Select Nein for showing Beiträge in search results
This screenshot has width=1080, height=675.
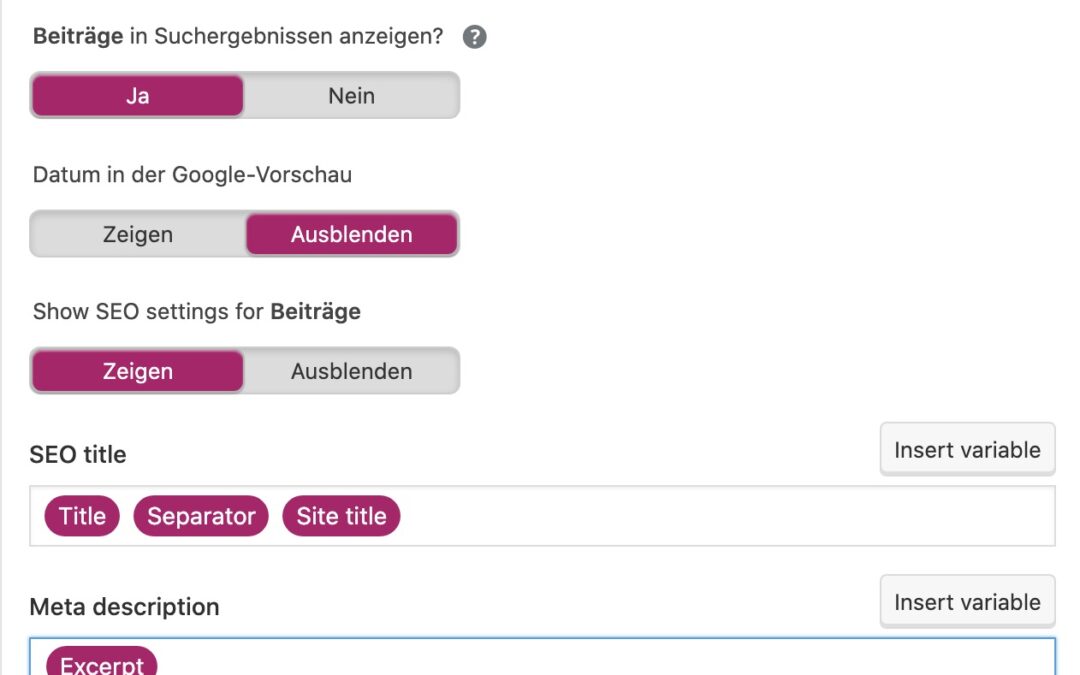coord(351,96)
